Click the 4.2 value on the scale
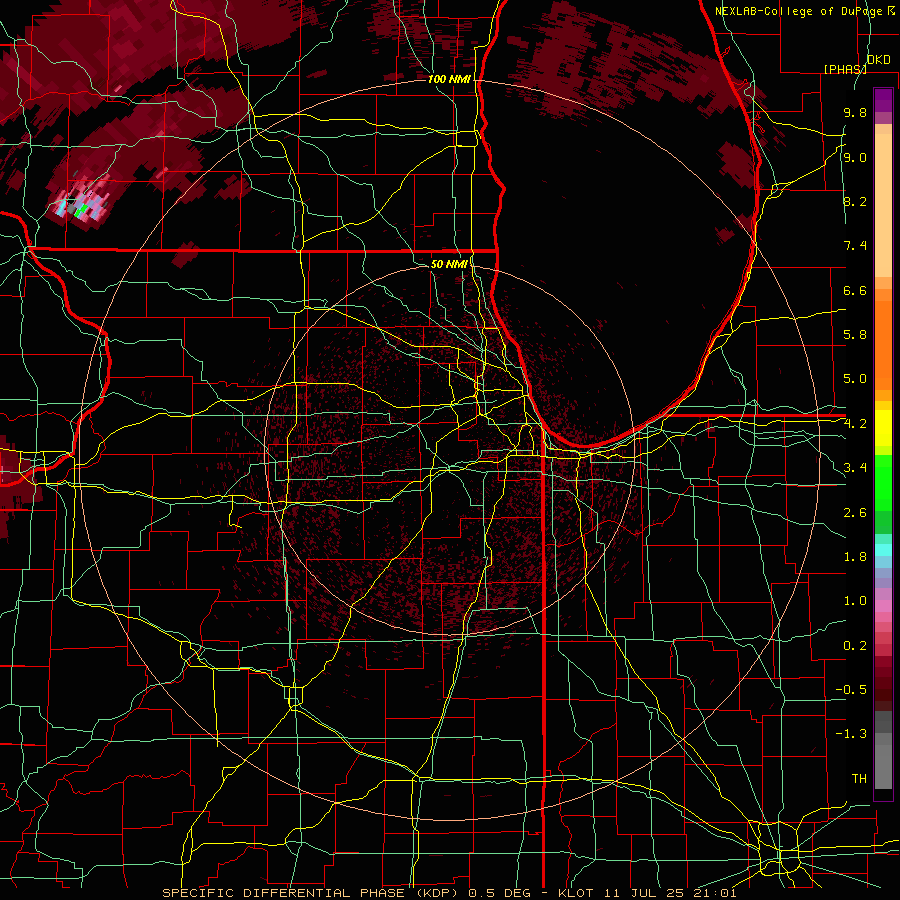900x900 pixels. (855, 424)
